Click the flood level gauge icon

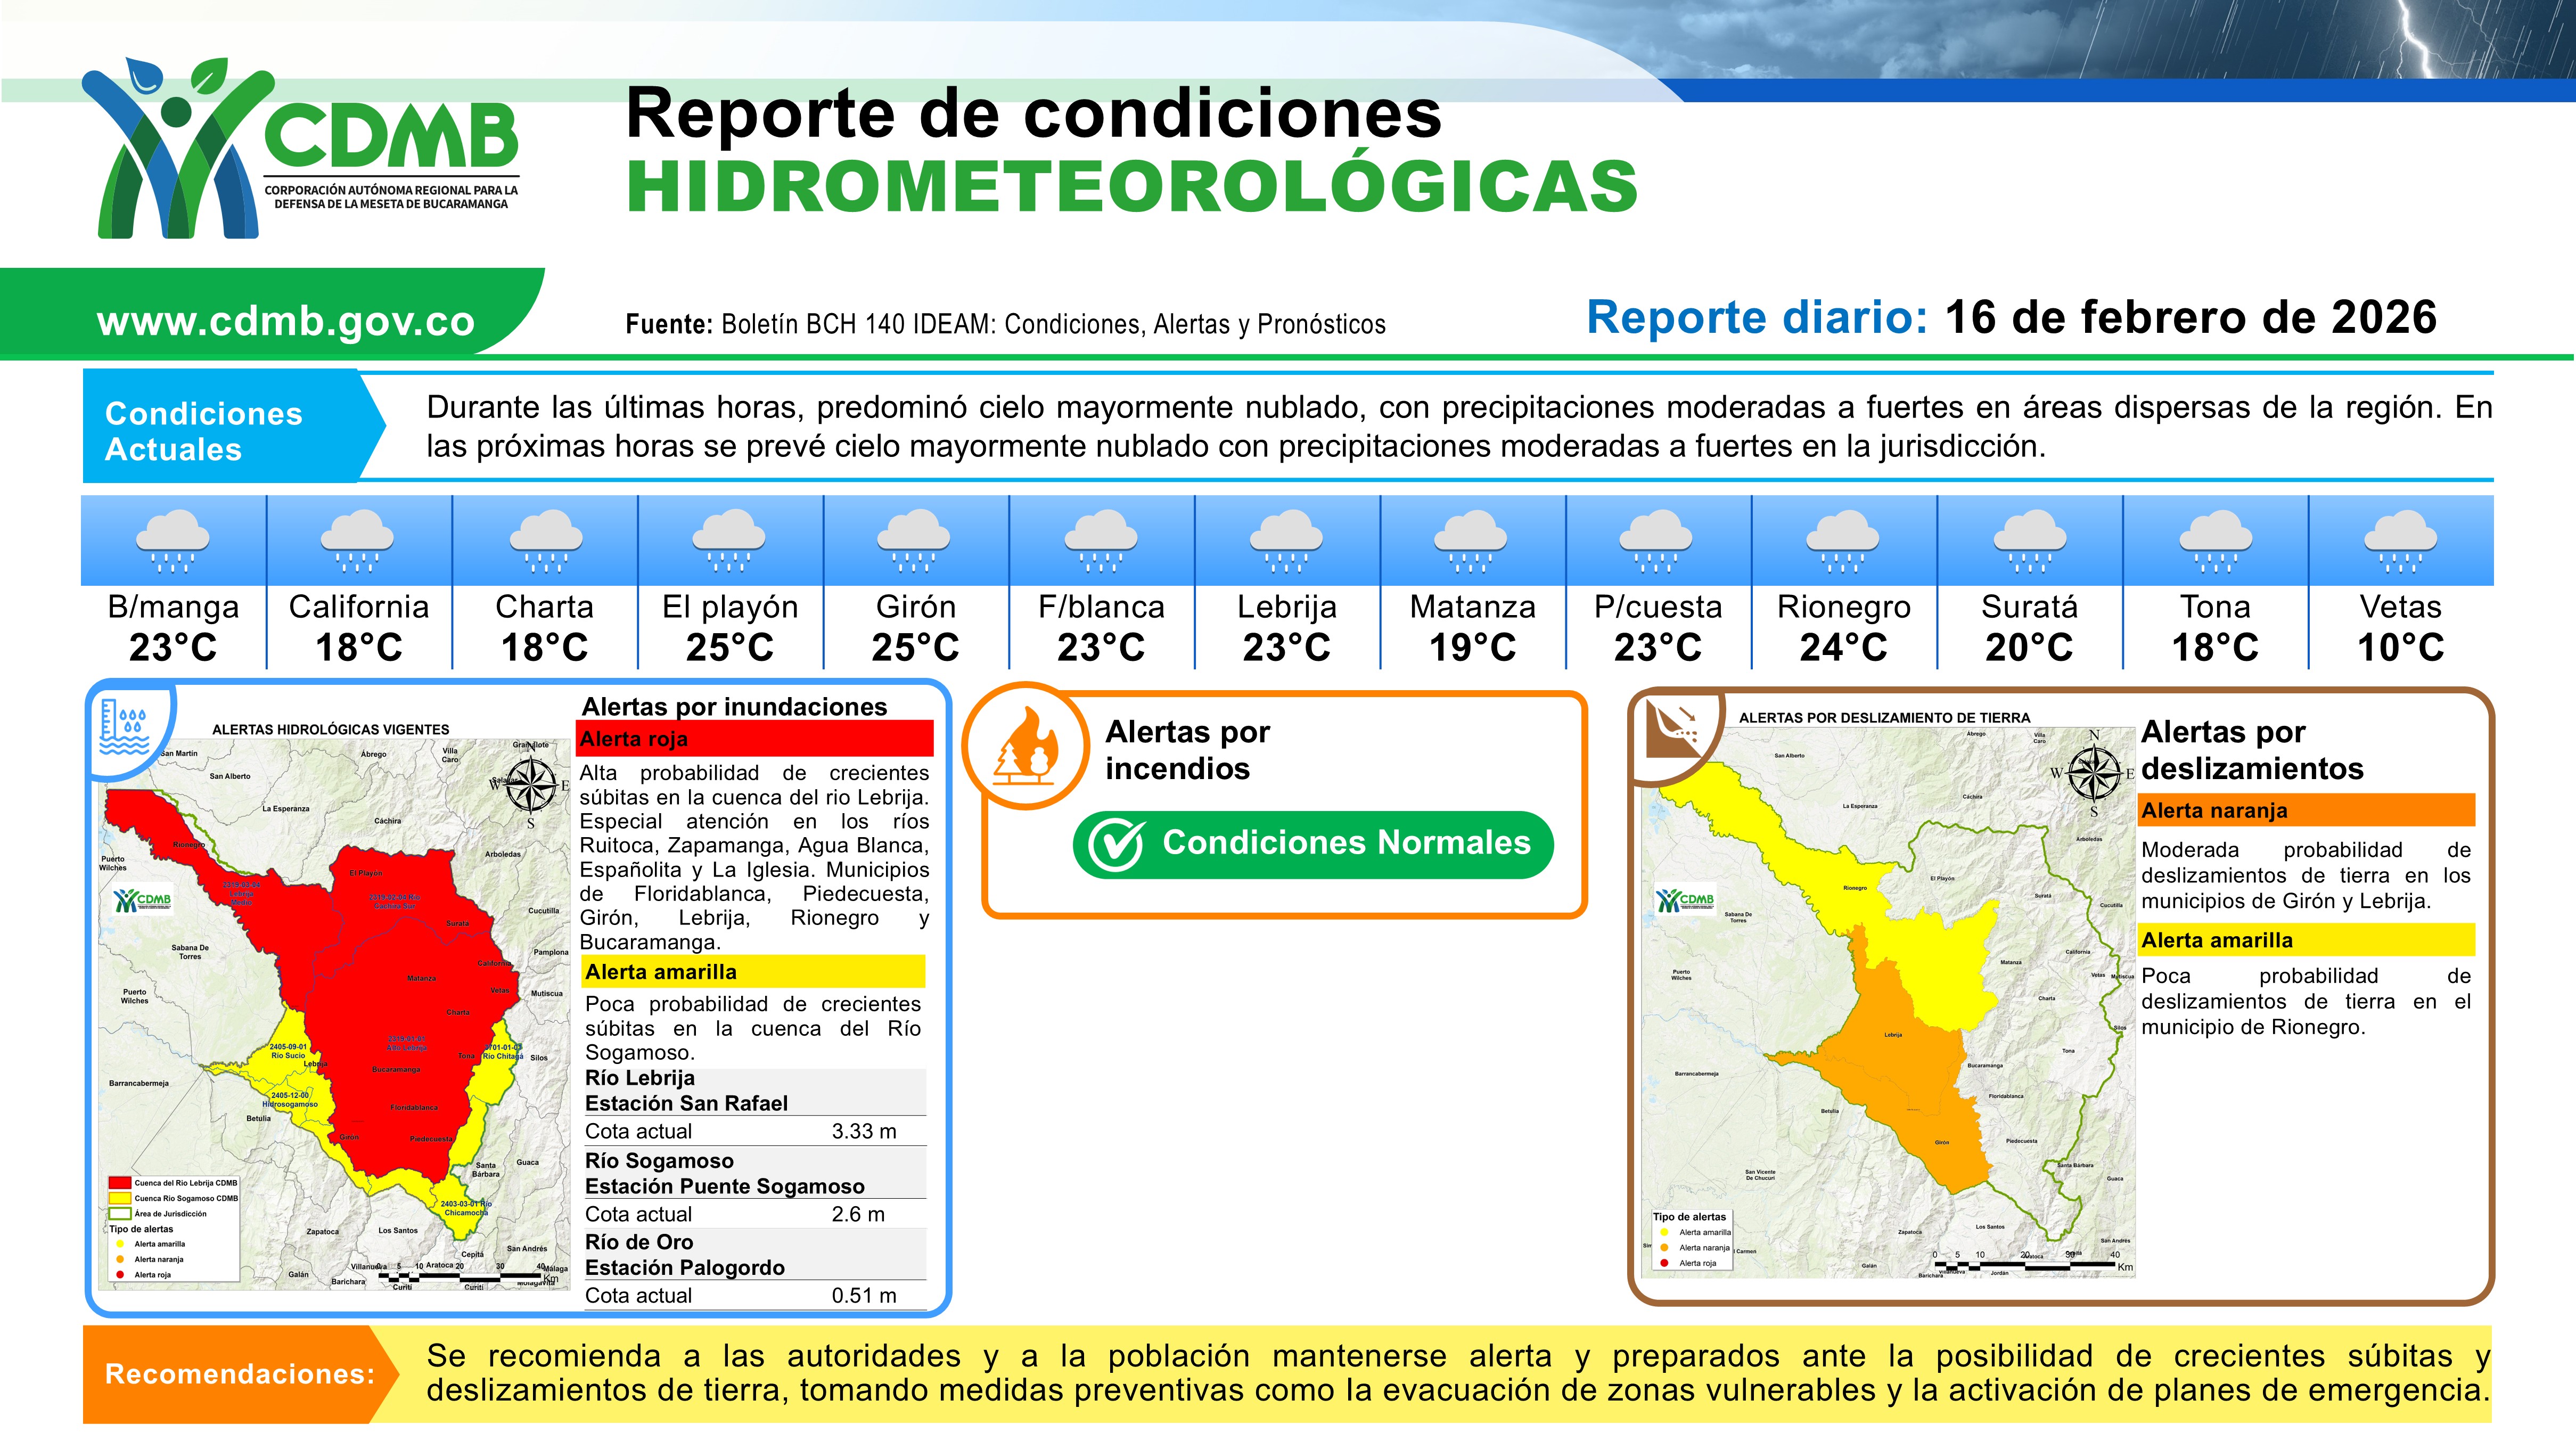coord(124,727)
